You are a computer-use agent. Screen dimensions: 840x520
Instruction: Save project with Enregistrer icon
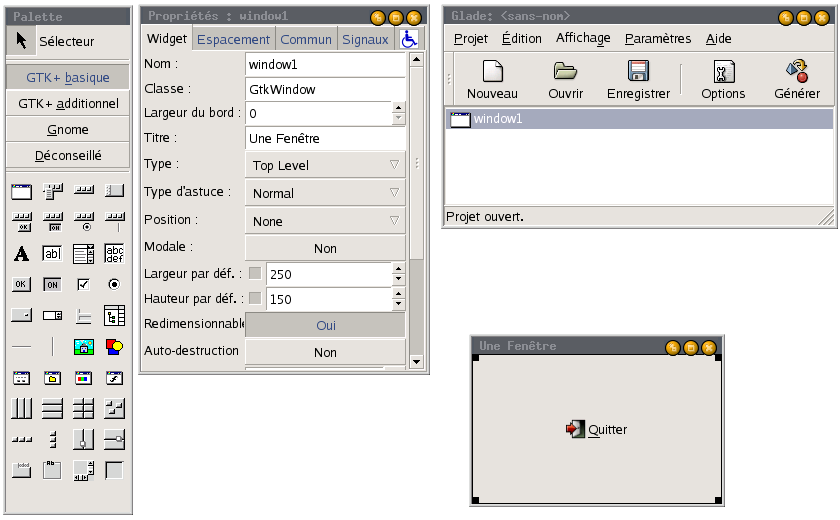638,71
